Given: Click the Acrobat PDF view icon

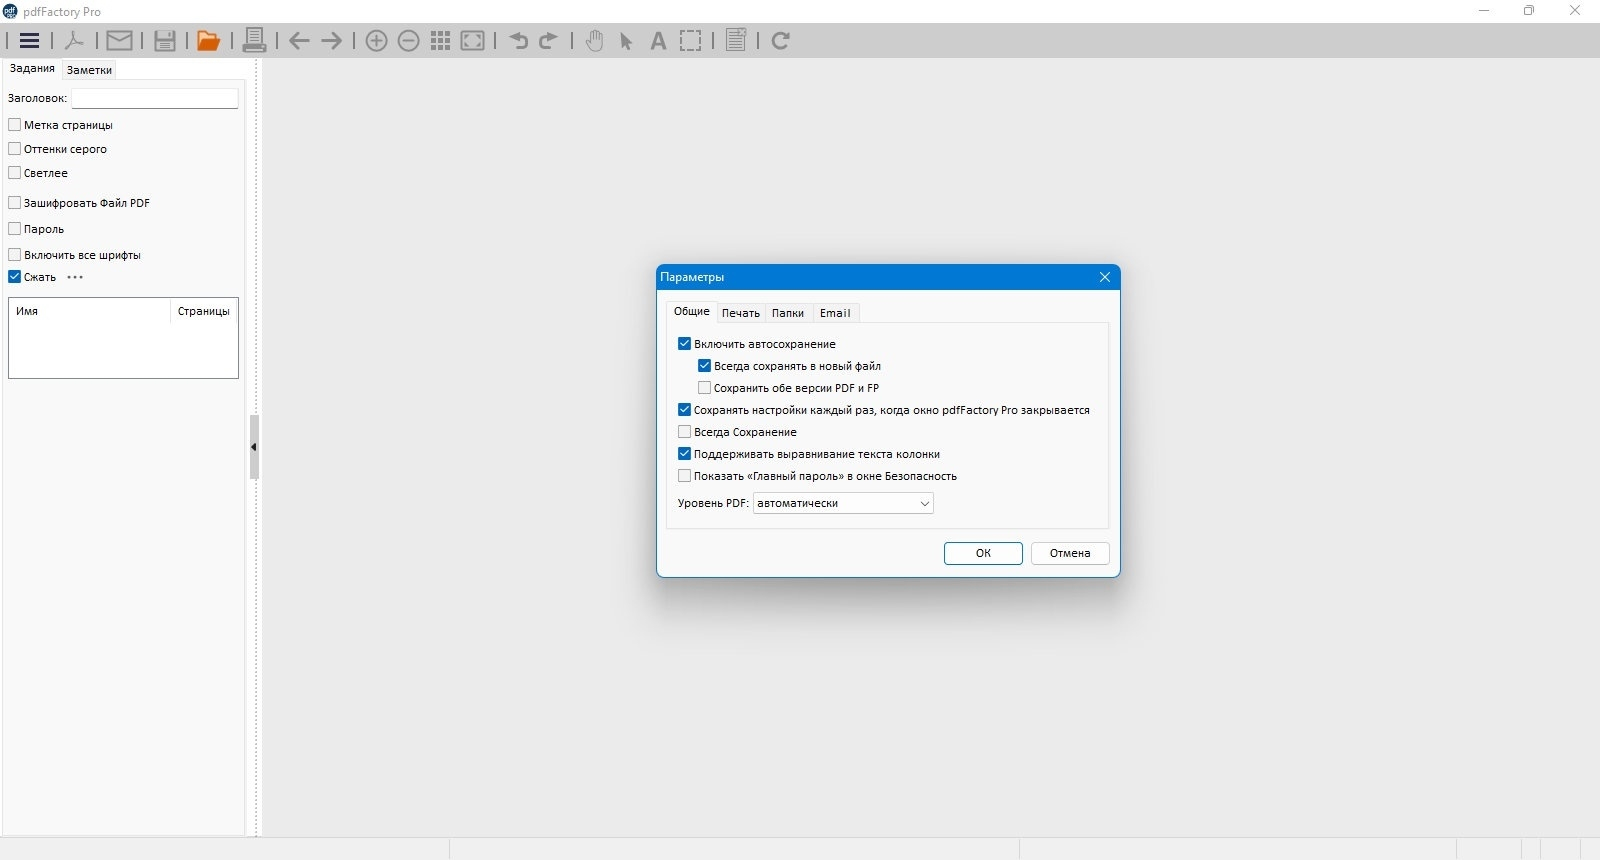Looking at the screenshot, I should (x=74, y=41).
